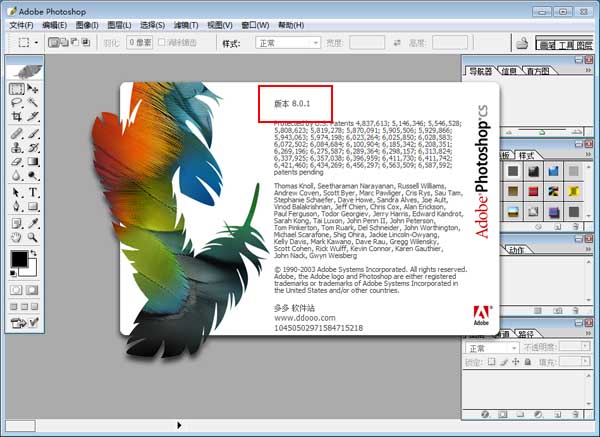Viewport: 600px width, 437px height.
Task: Select the Type tool
Action: point(33,192)
